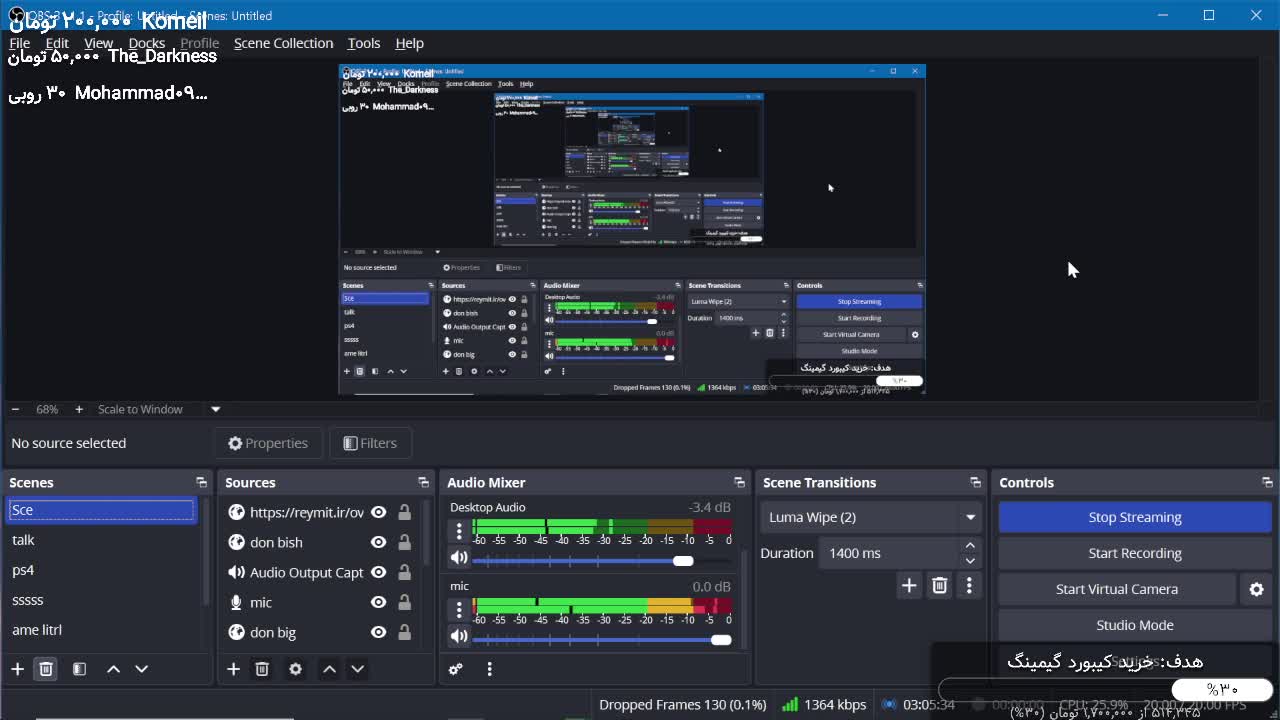The image size is (1280, 720).
Task: Click the Stop Streaming button
Action: (x=1134, y=517)
